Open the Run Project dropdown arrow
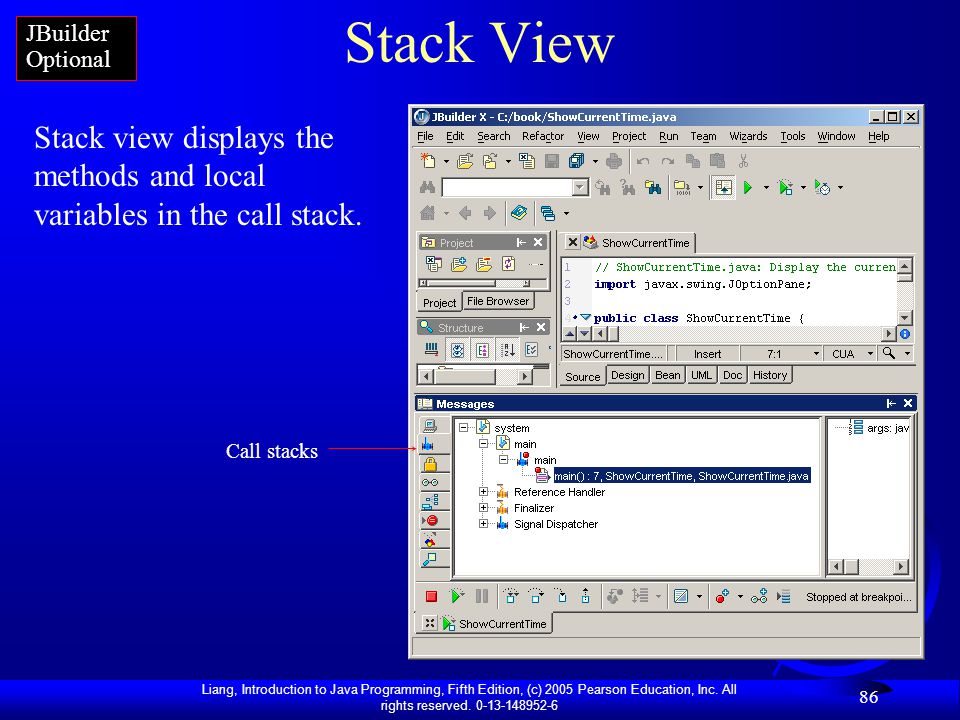Screen dimensions: 960x720 coord(766,187)
